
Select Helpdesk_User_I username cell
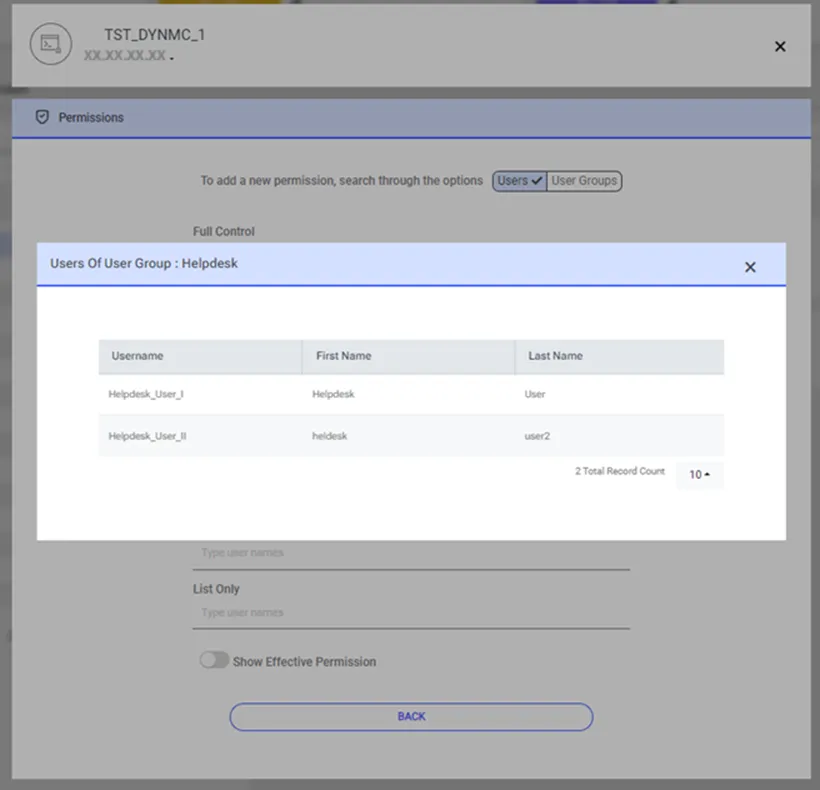pos(146,394)
